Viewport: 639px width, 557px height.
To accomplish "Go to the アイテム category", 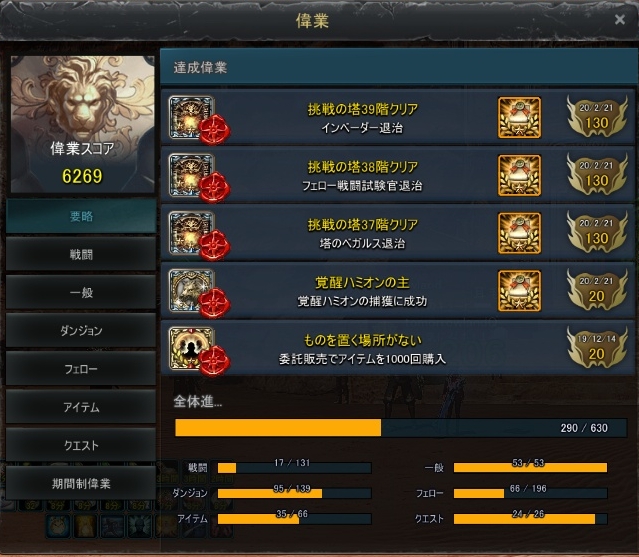I will [x=81, y=407].
